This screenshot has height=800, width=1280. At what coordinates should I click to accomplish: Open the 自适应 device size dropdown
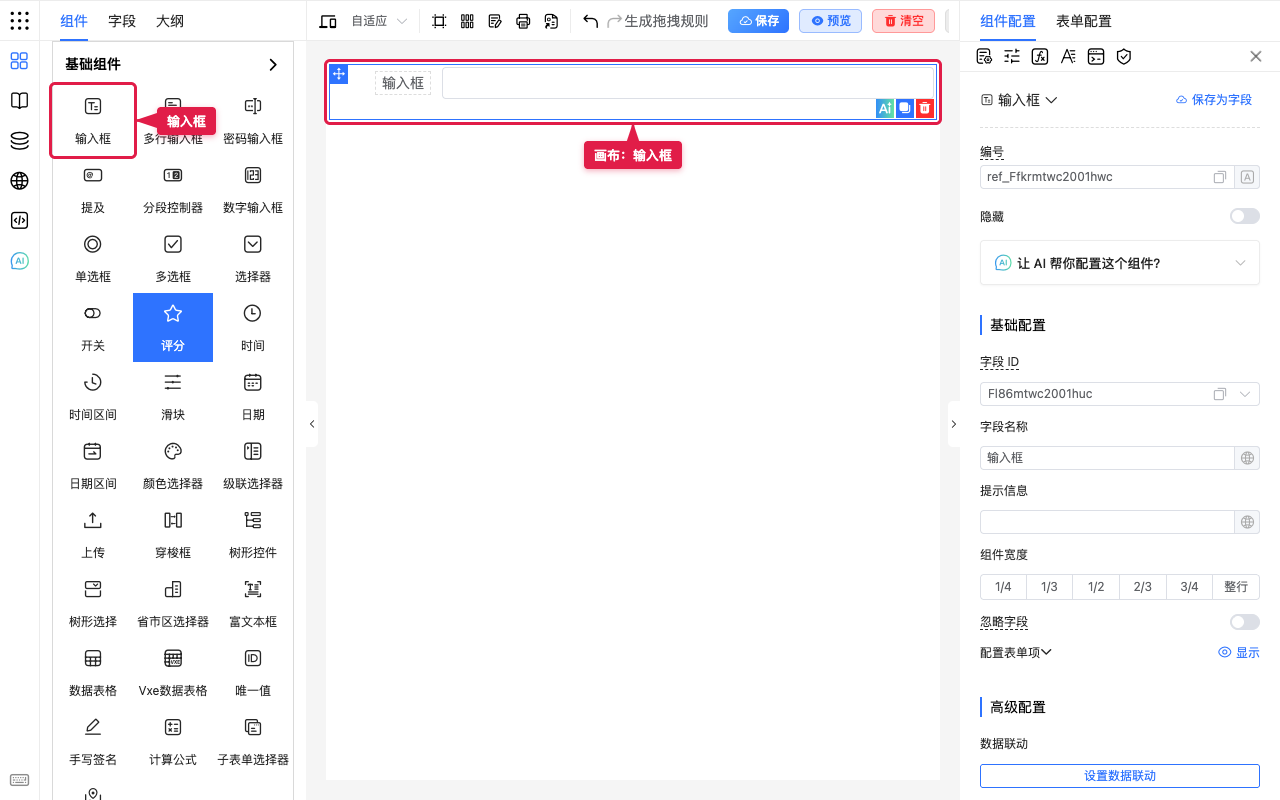[379, 21]
